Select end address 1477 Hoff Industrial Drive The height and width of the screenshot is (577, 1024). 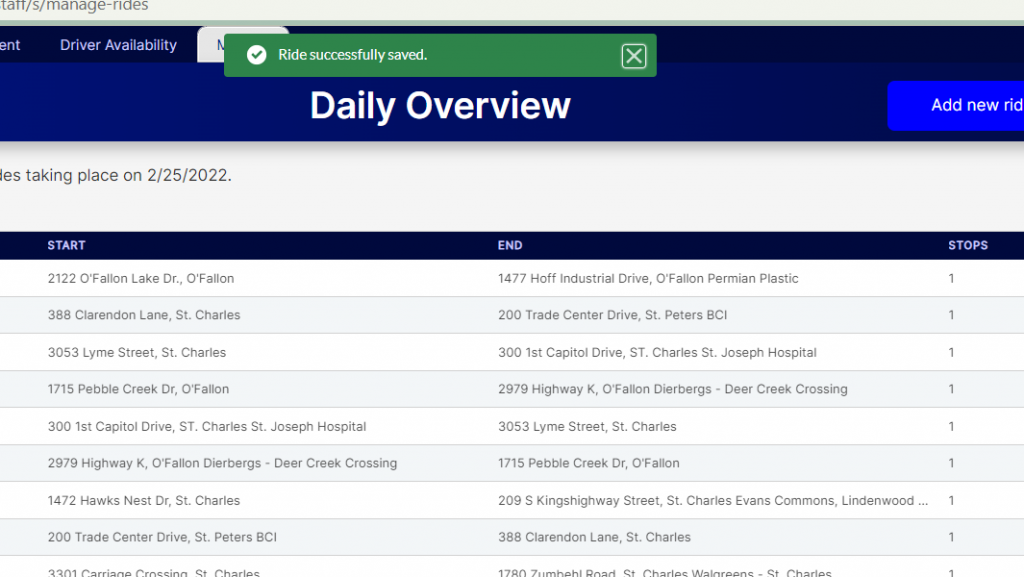tap(648, 278)
